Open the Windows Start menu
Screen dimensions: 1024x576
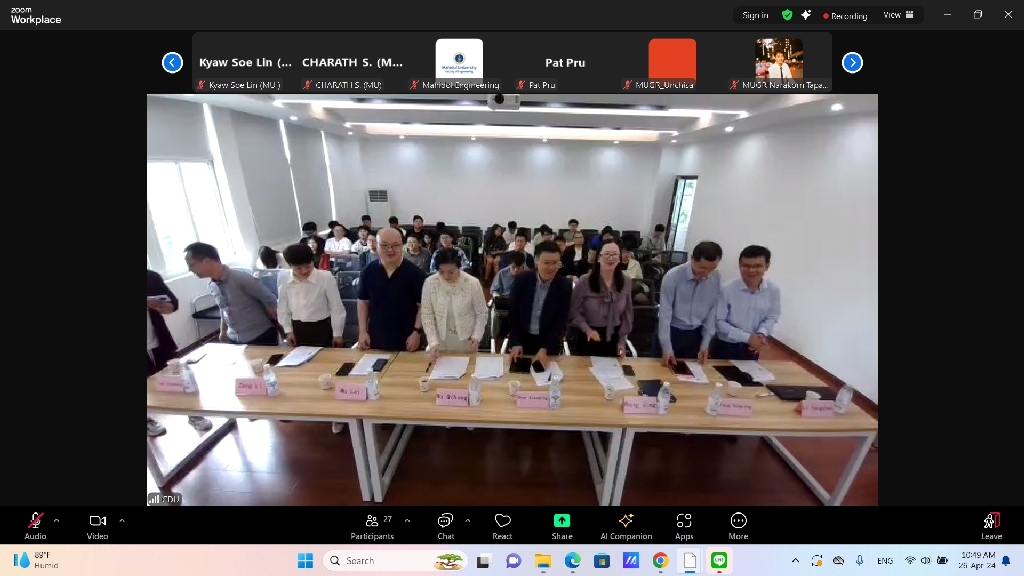click(x=305, y=561)
